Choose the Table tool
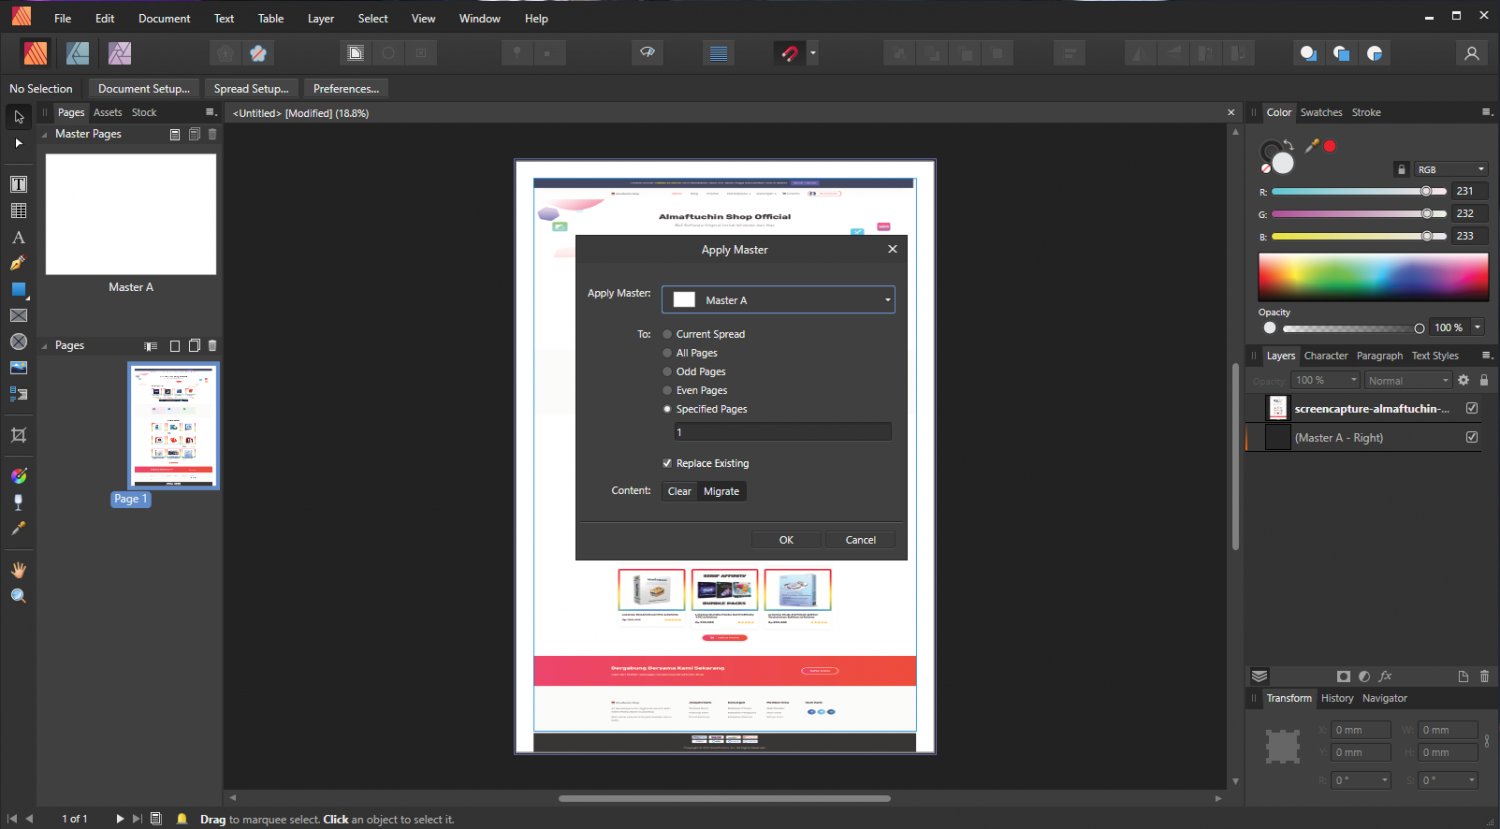 click(x=18, y=211)
